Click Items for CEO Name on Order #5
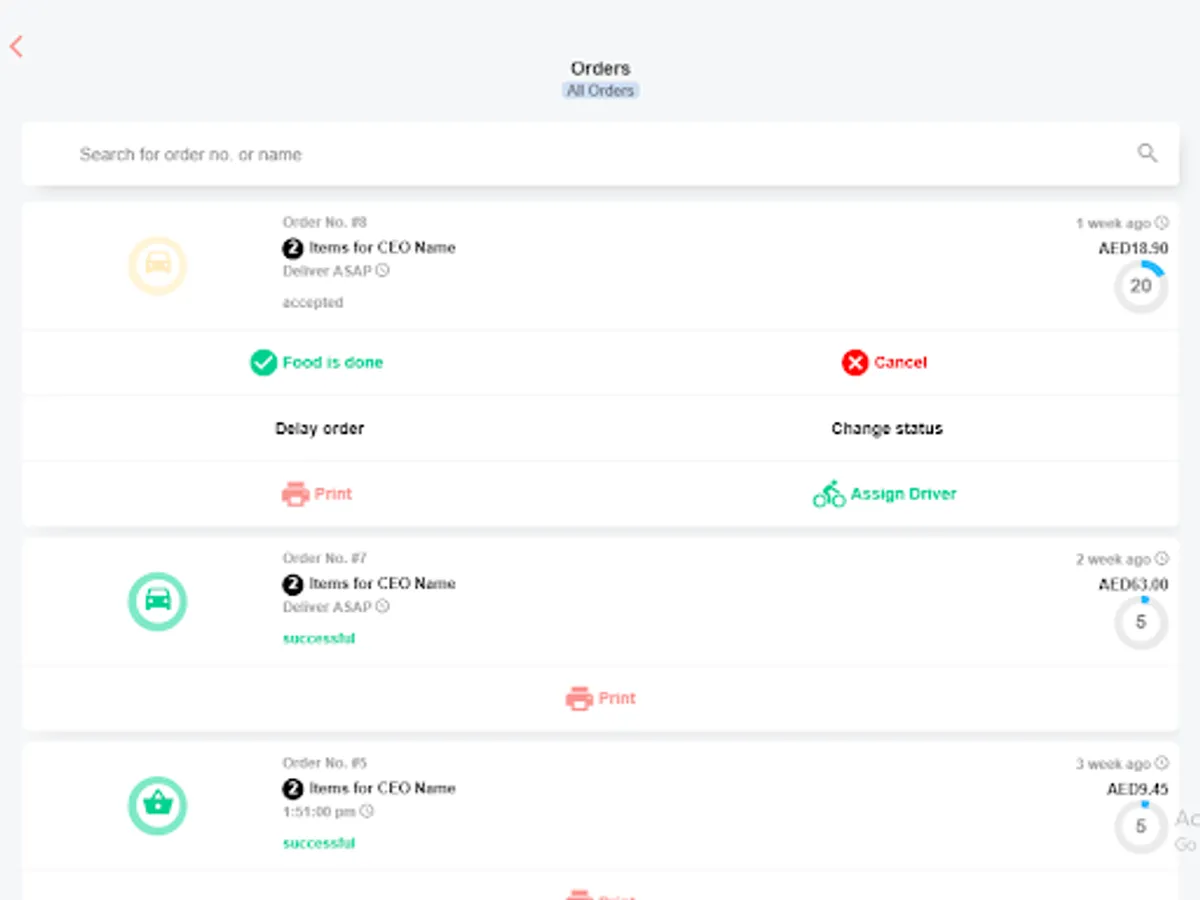 pyautogui.click(x=382, y=788)
